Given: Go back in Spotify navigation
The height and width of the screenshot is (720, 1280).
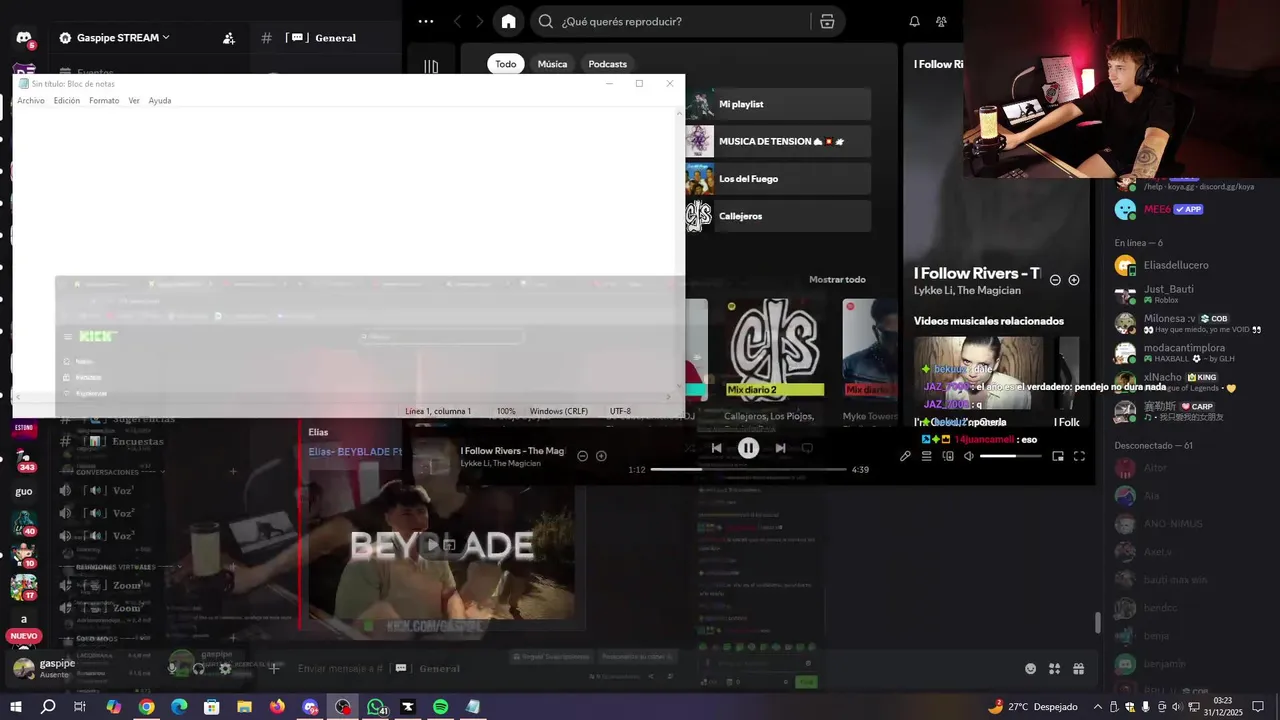Looking at the screenshot, I should [x=458, y=21].
